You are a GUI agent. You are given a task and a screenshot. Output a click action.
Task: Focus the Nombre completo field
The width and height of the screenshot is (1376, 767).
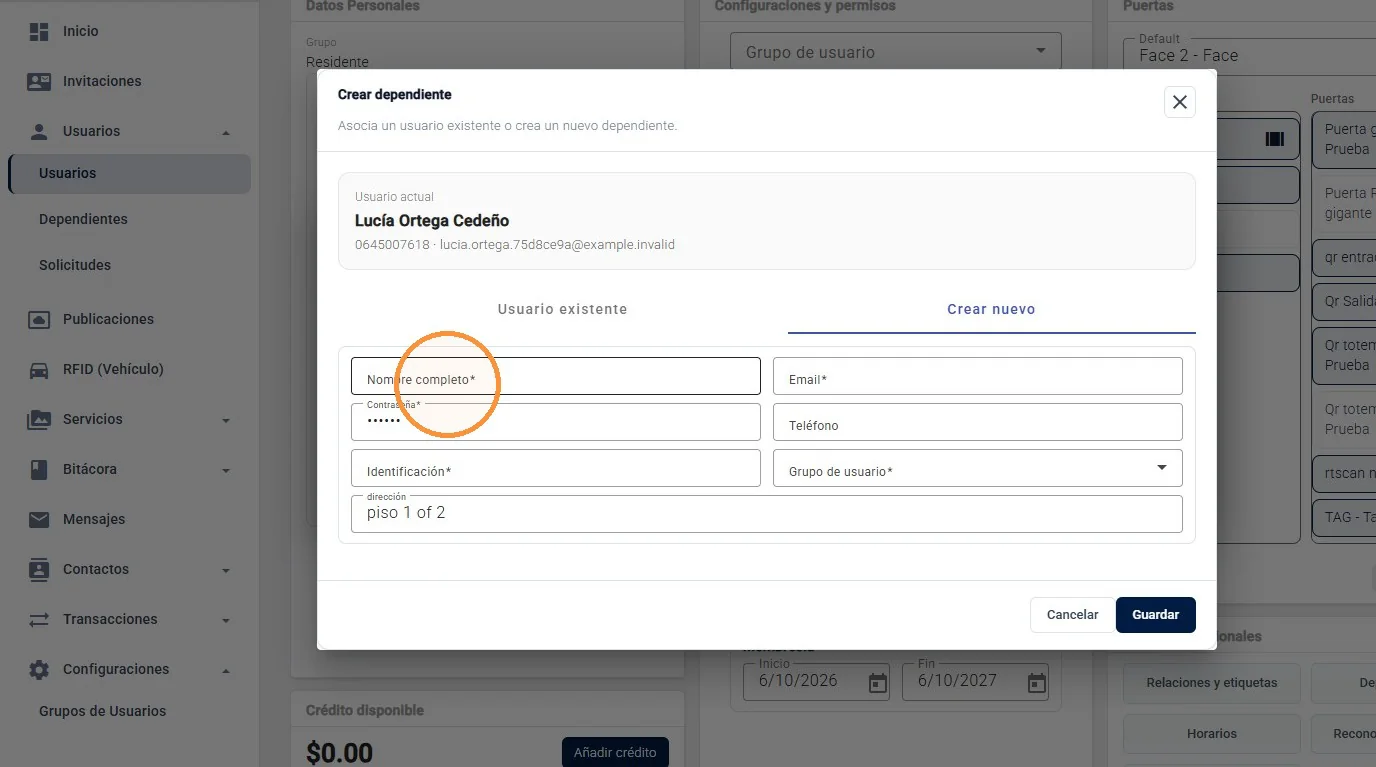[x=556, y=376]
